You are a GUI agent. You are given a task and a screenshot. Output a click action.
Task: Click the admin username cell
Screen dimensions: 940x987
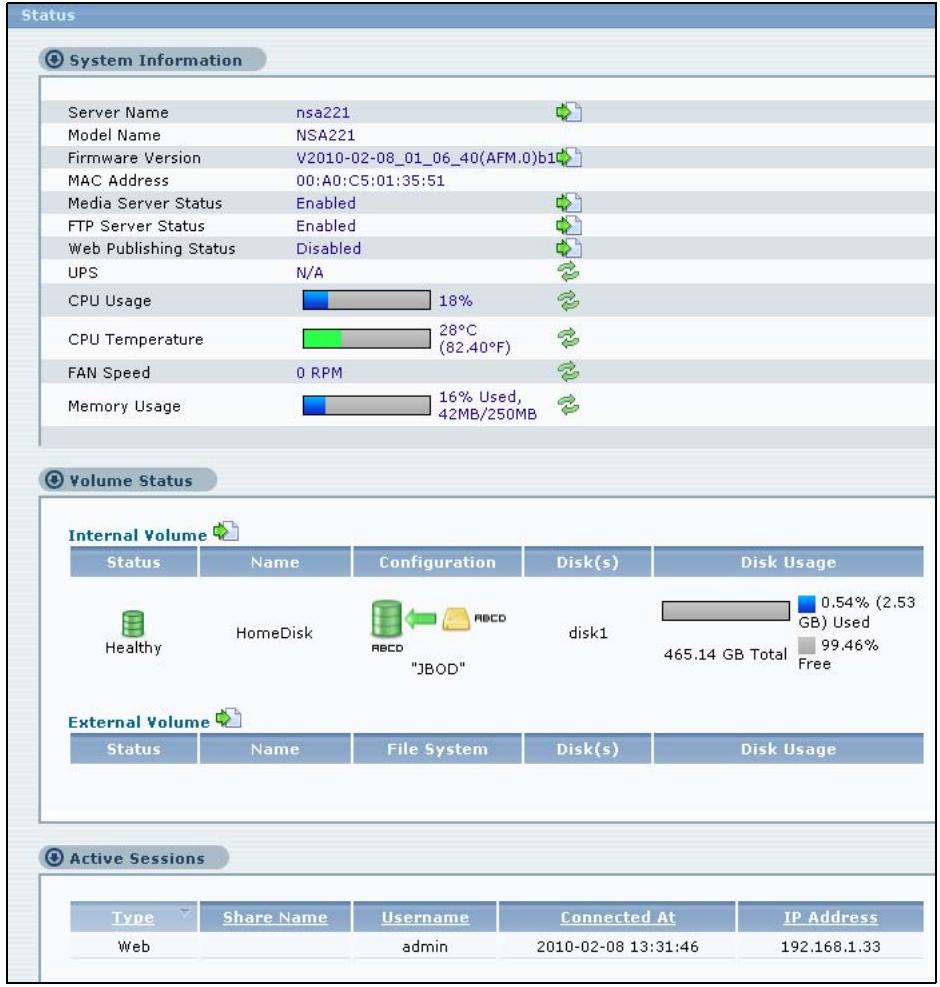(425, 946)
